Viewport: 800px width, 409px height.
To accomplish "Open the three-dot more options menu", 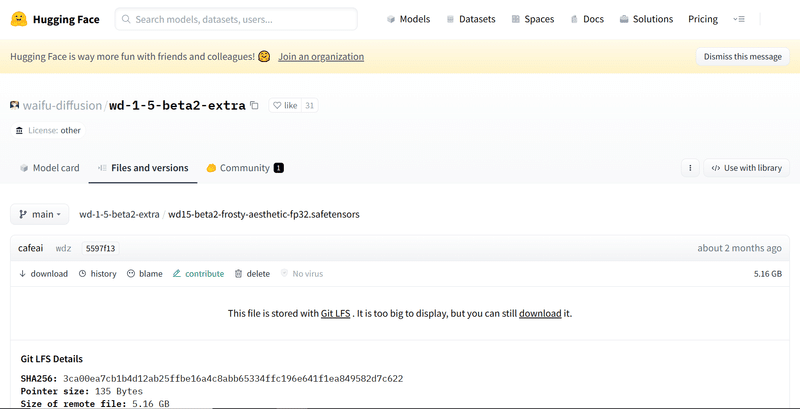I will point(690,168).
